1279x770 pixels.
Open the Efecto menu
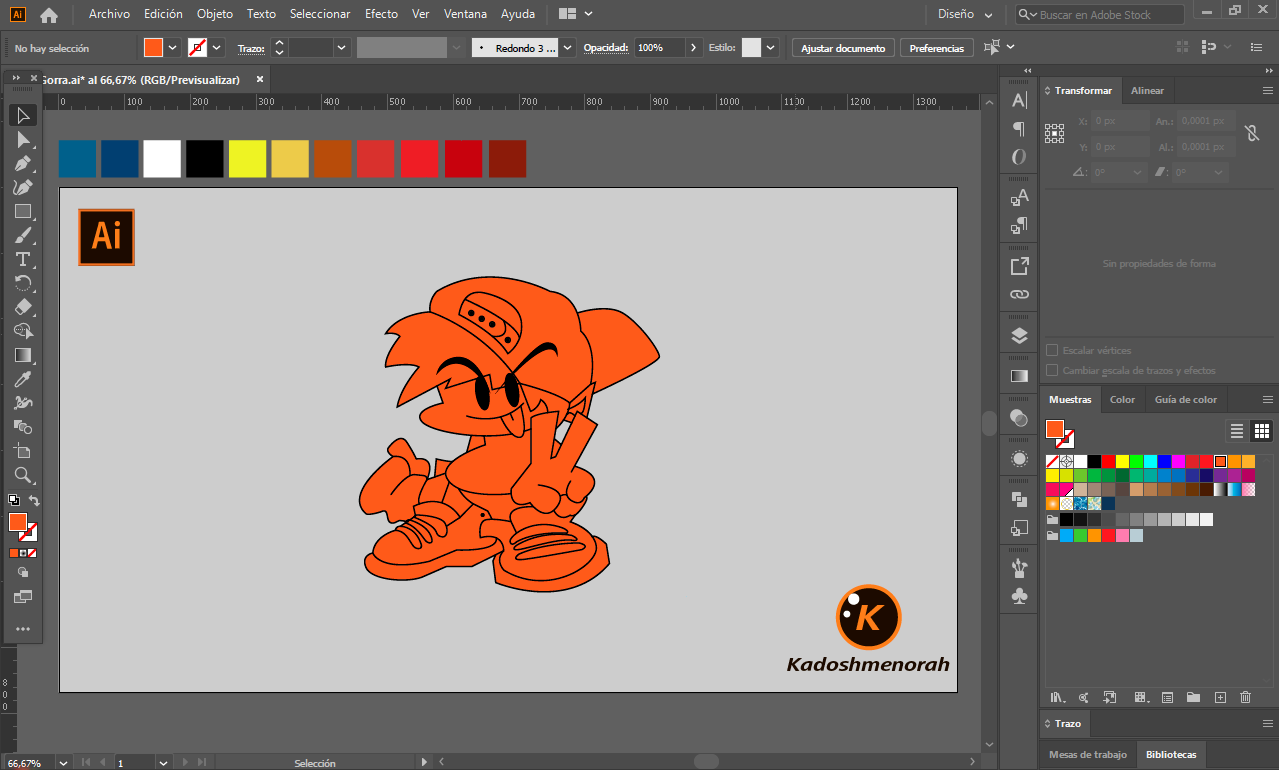pyautogui.click(x=381, y=14)
